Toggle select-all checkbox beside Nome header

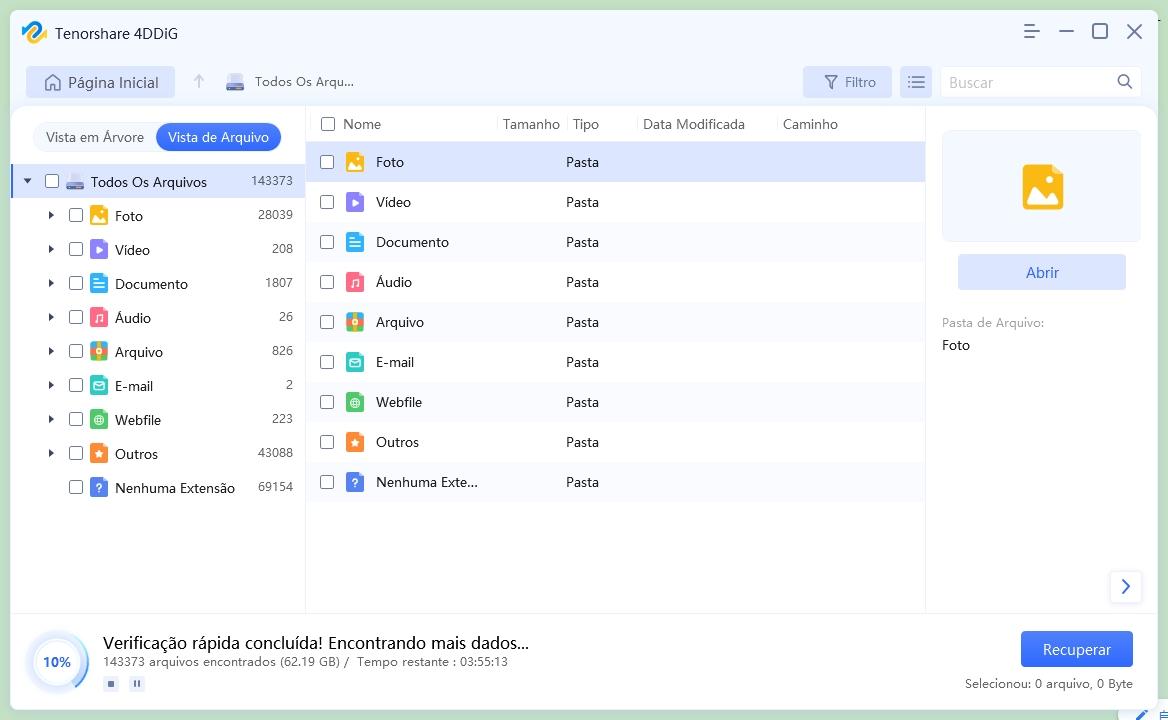pyautogui.click(x=327, y=124)
